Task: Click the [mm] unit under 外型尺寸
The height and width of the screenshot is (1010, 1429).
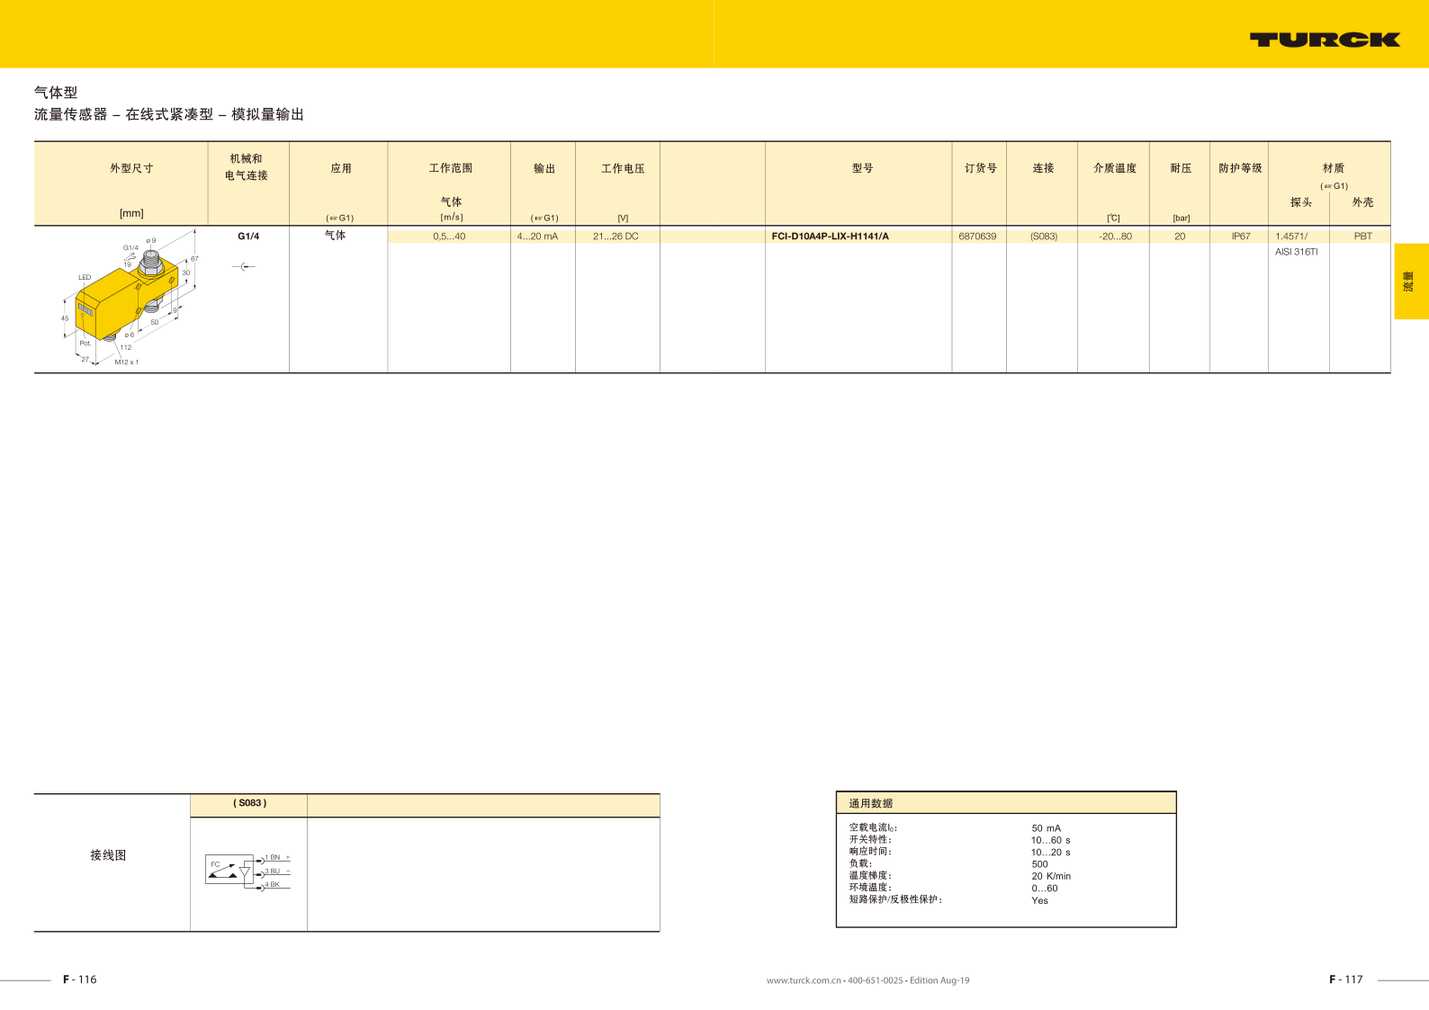Action: point(131,213)
